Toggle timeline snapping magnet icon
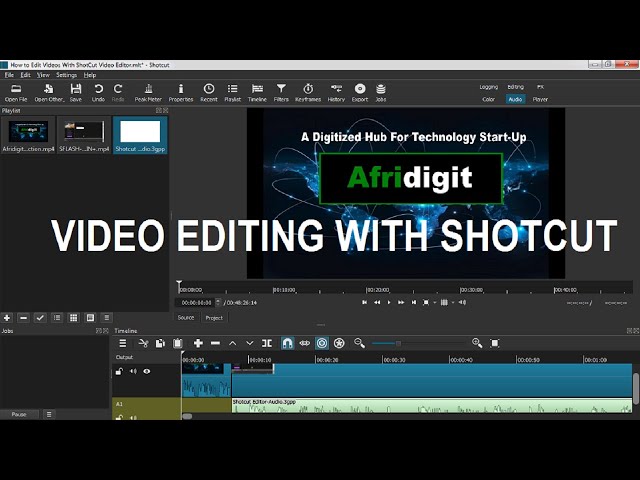This screenshot has width=640, height=480. [287, 343]
